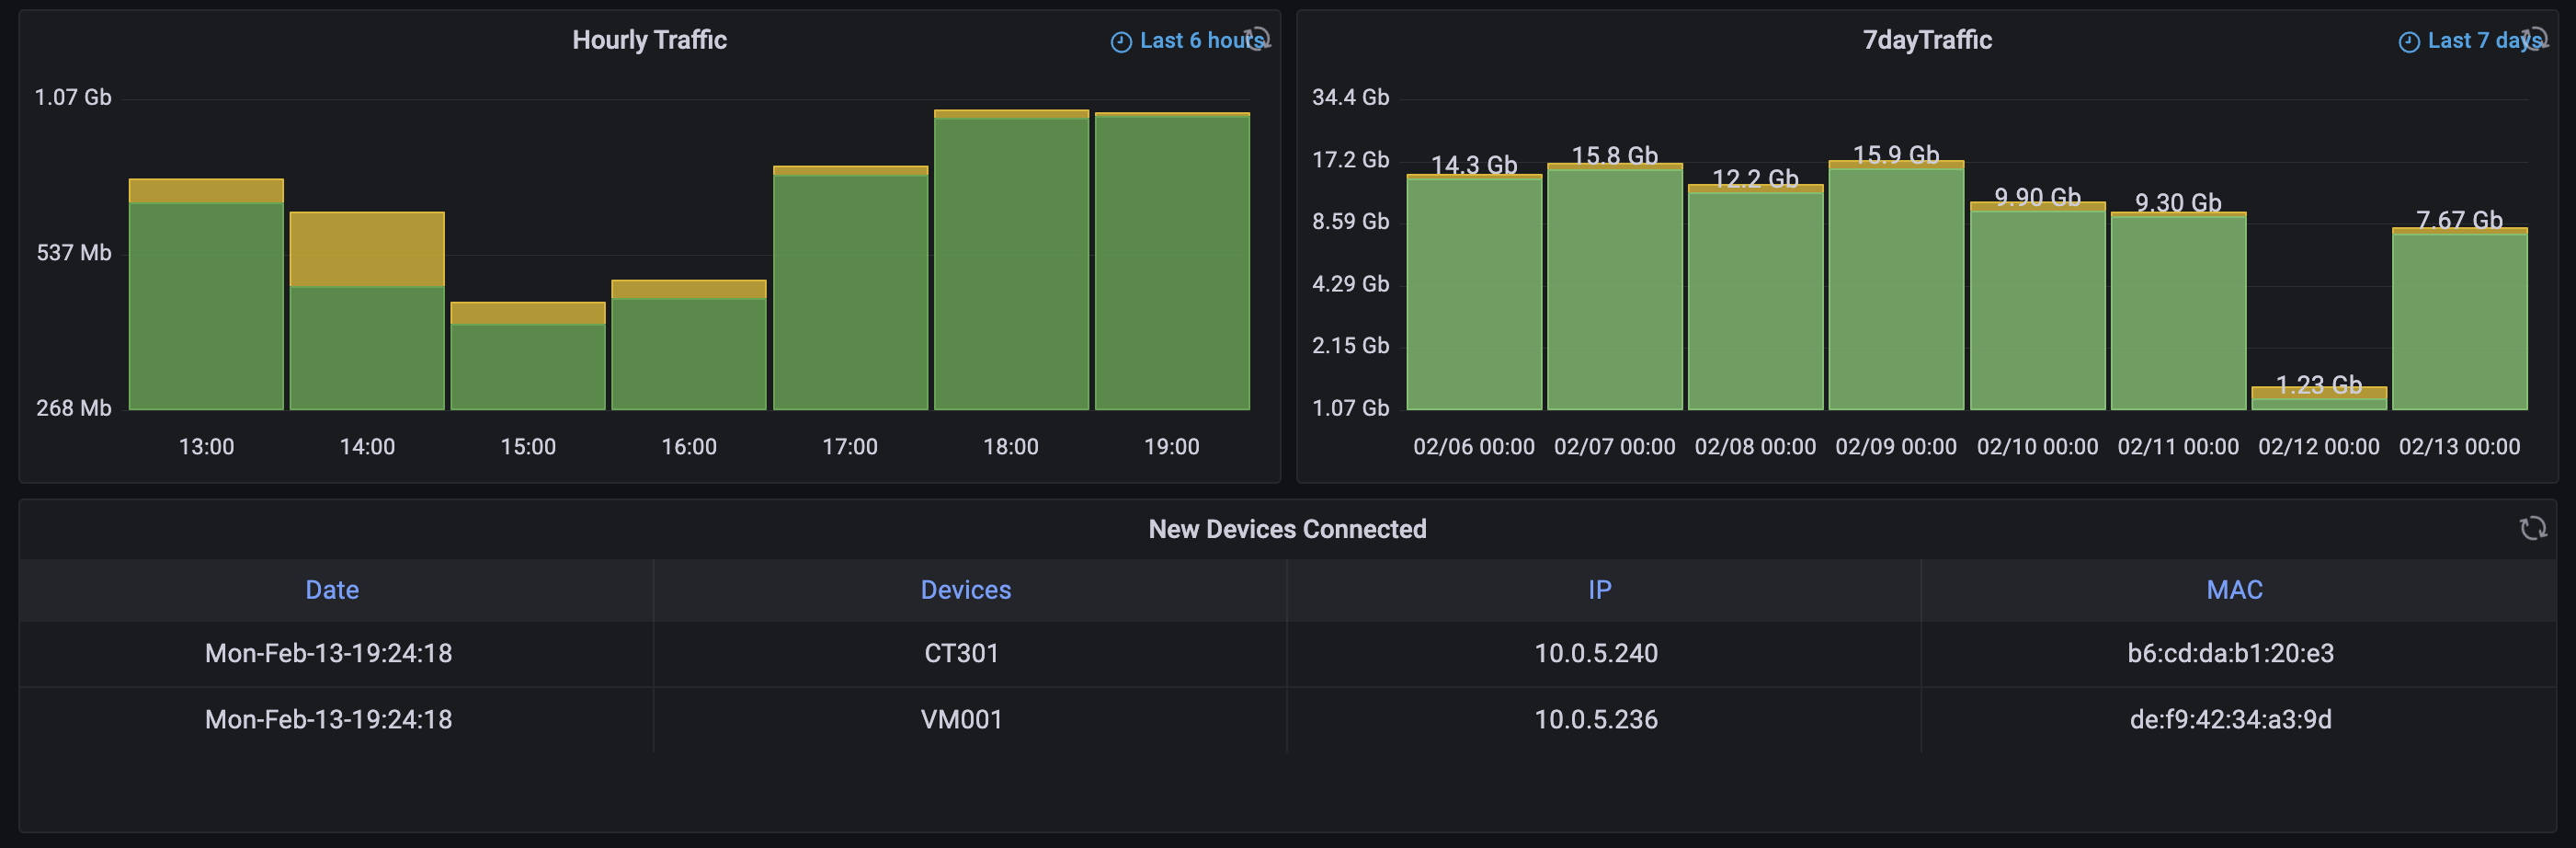Click the Last 6 hours time override label
Image resolution: width=2576 pixels, height=848 pixels.
click(x=1202, y=41)
